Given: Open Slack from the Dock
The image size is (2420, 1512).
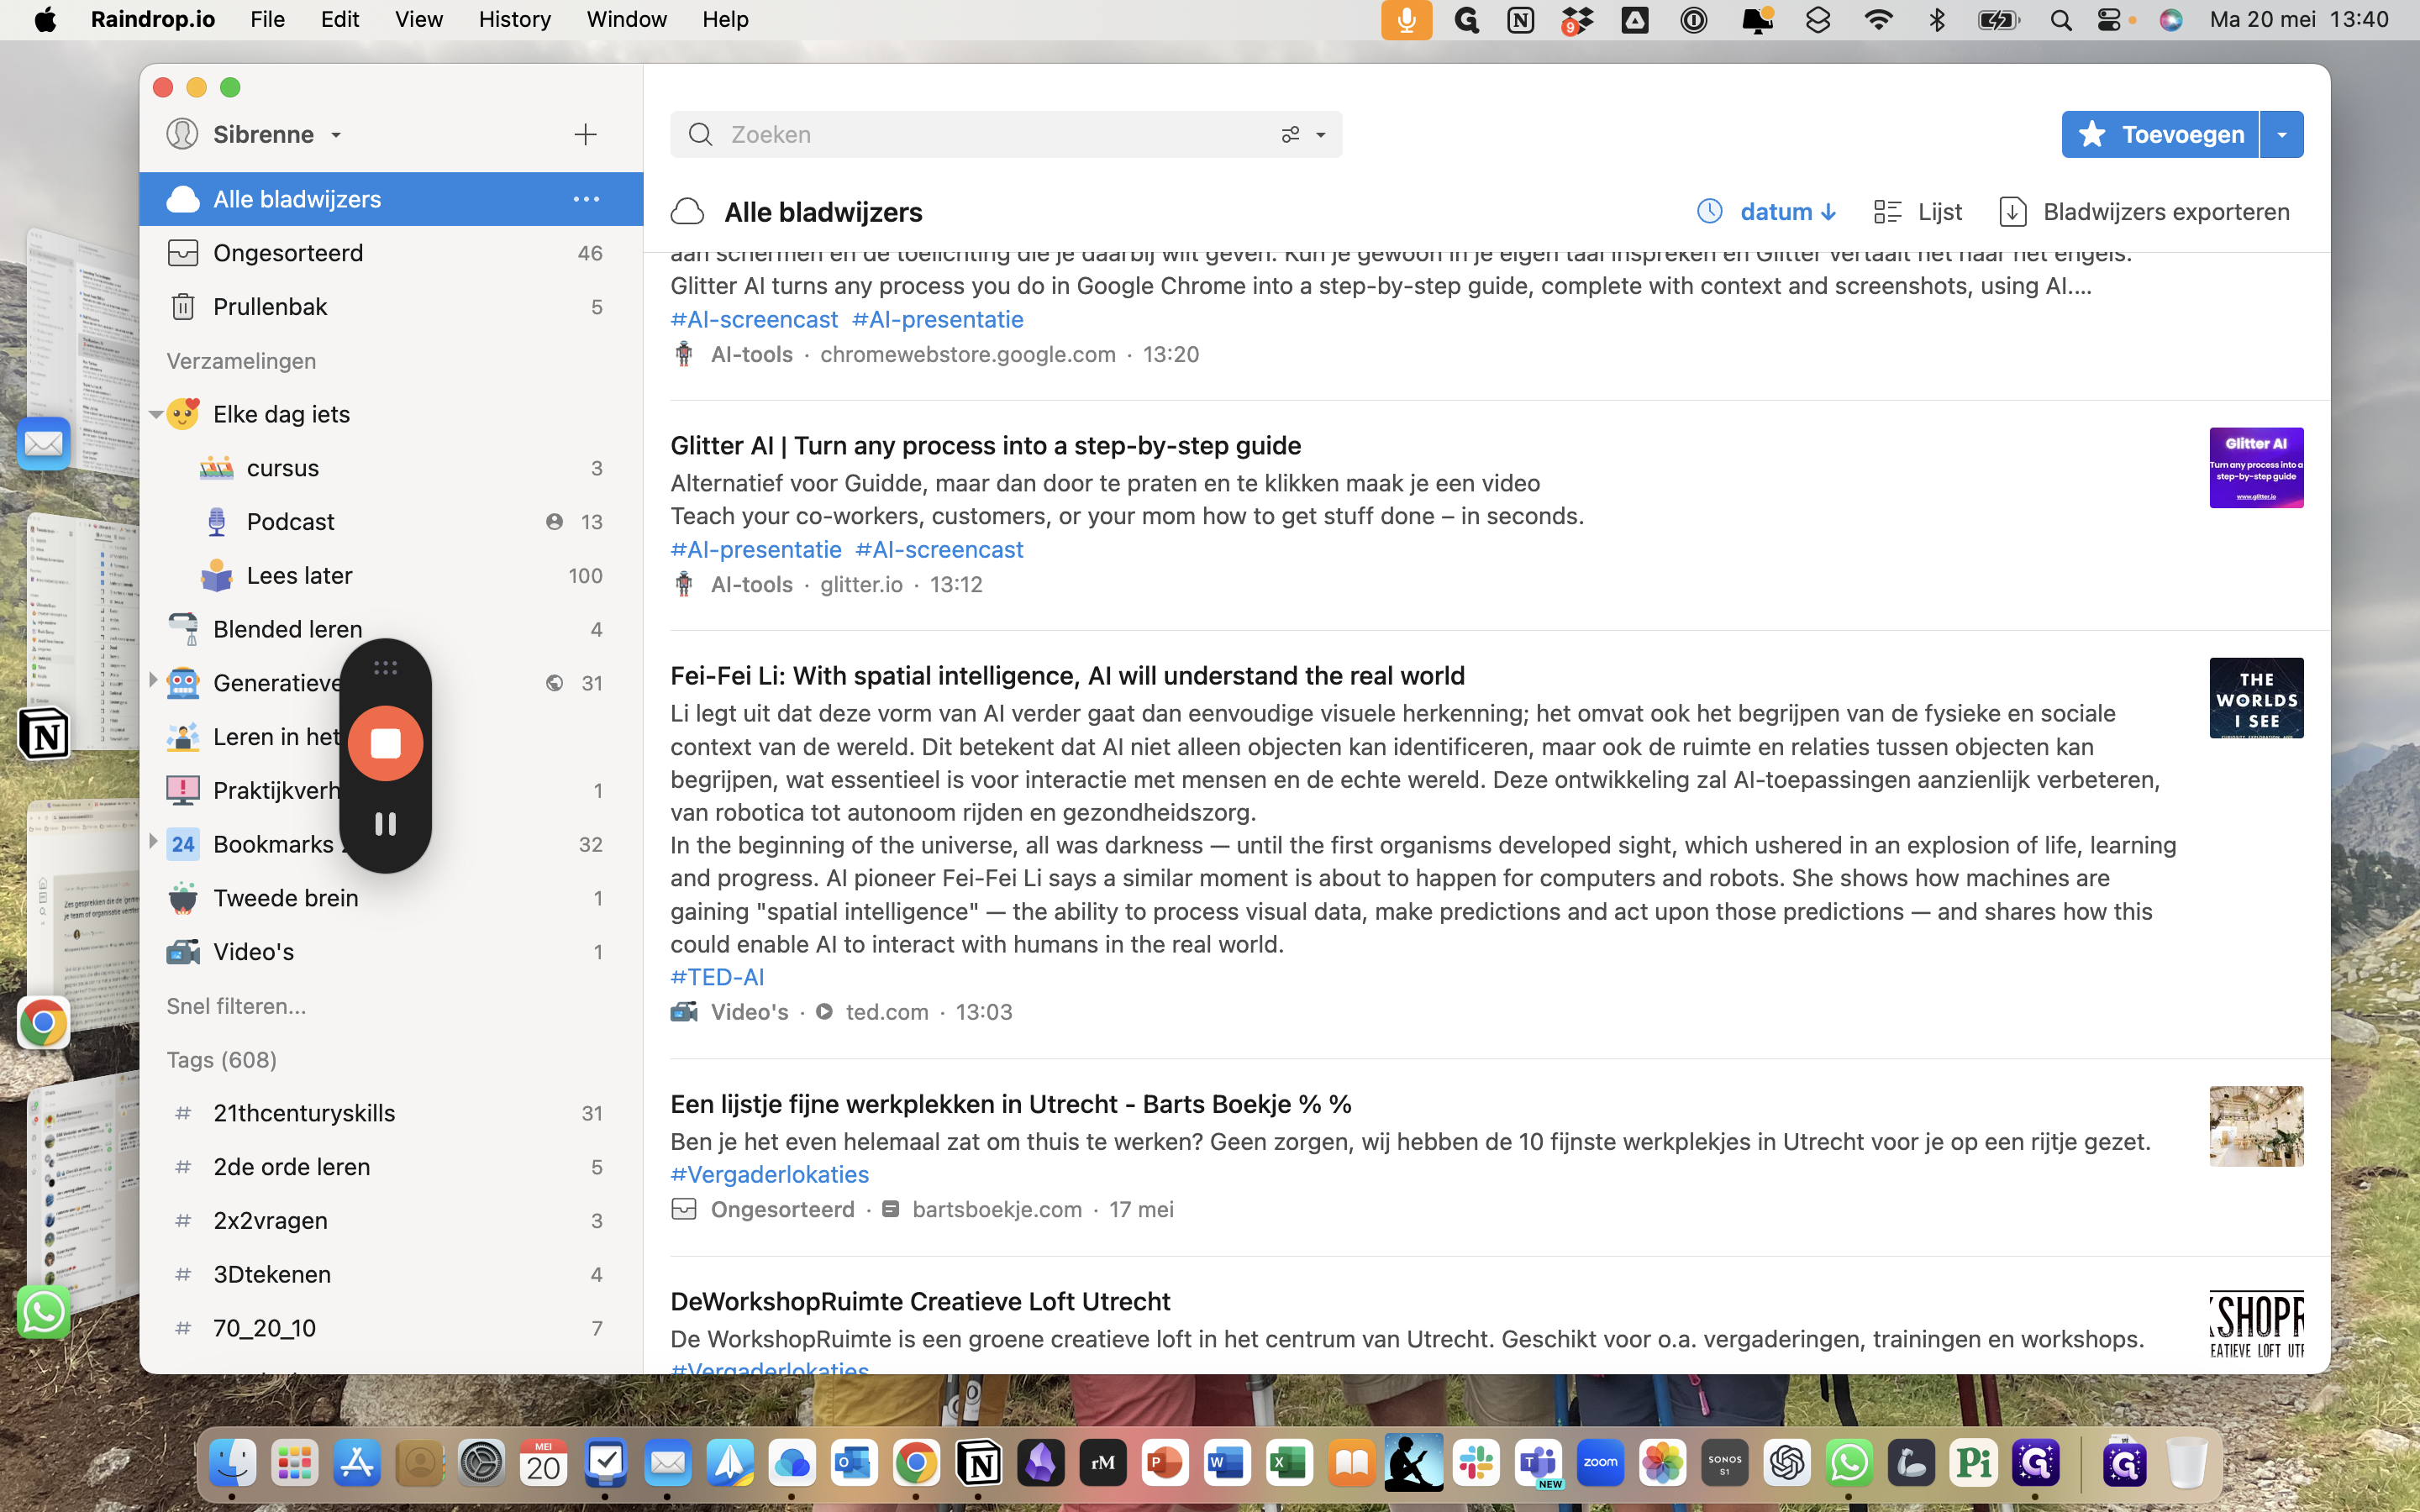Looking at the screenshot, I should [x=1476, y=1464].
